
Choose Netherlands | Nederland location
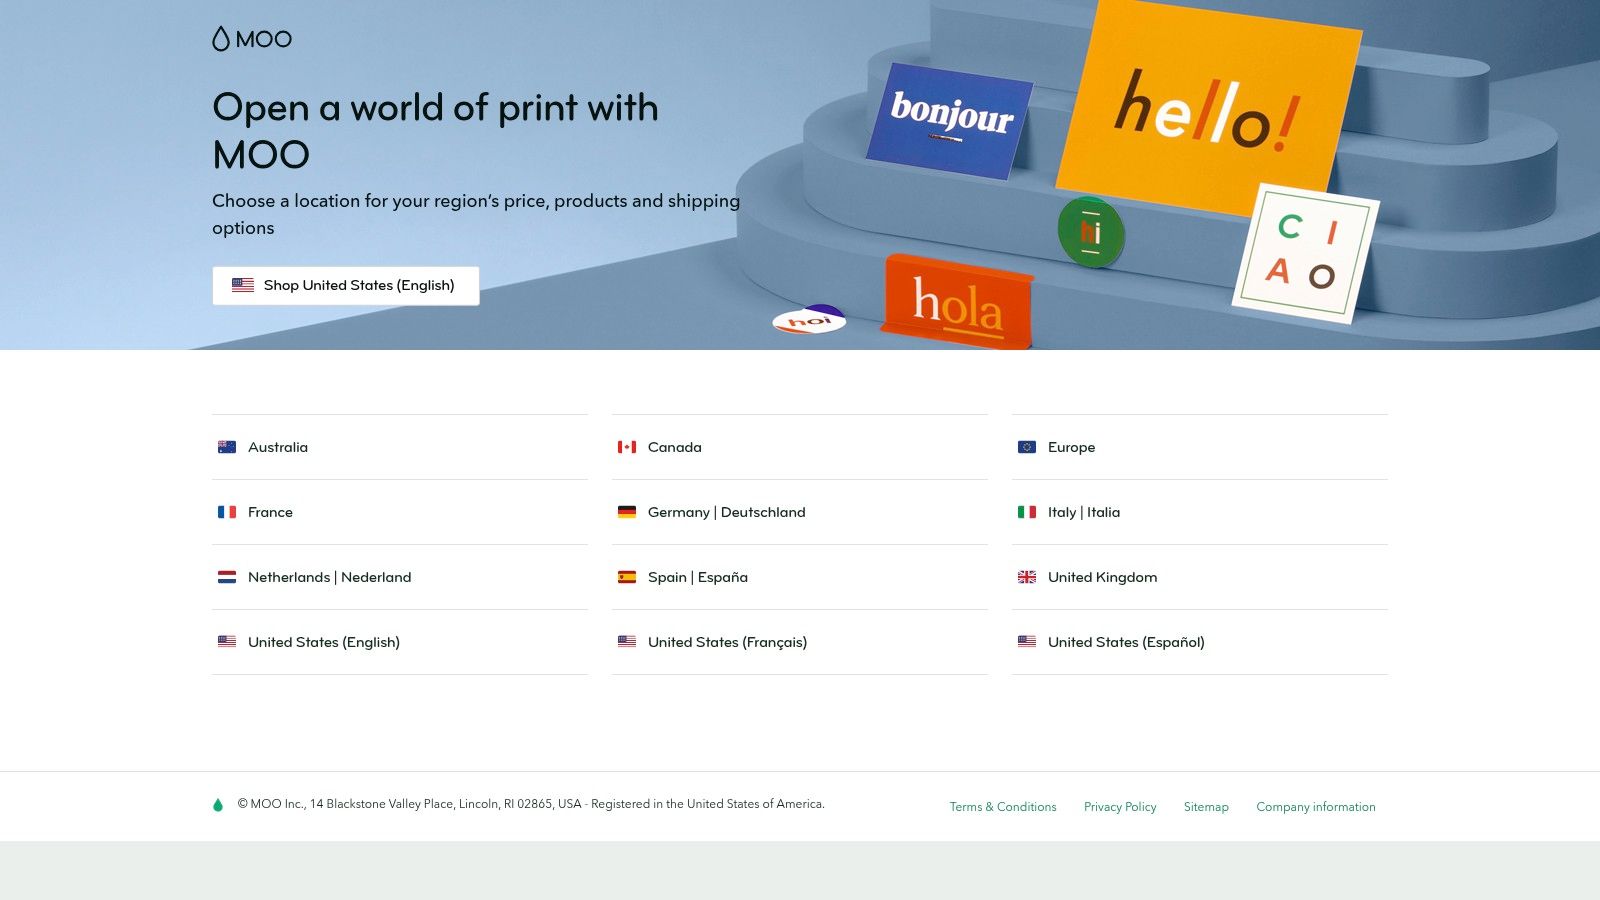click(329, 577)
